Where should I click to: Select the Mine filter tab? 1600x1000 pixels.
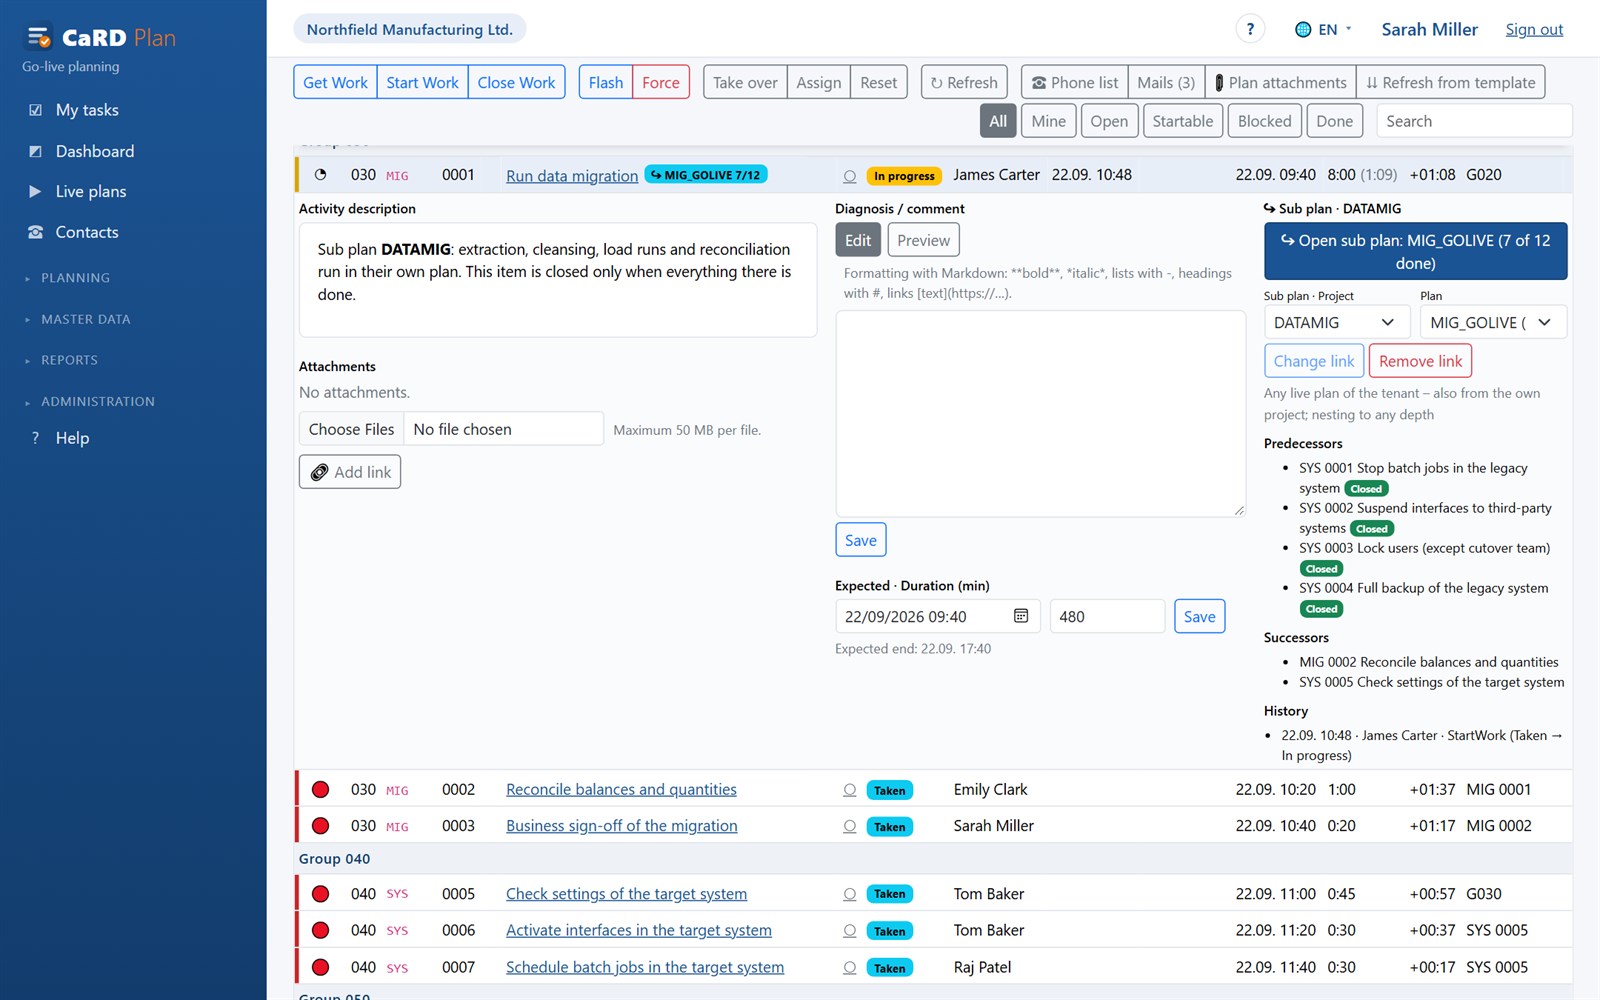[x=1048, y=121]
